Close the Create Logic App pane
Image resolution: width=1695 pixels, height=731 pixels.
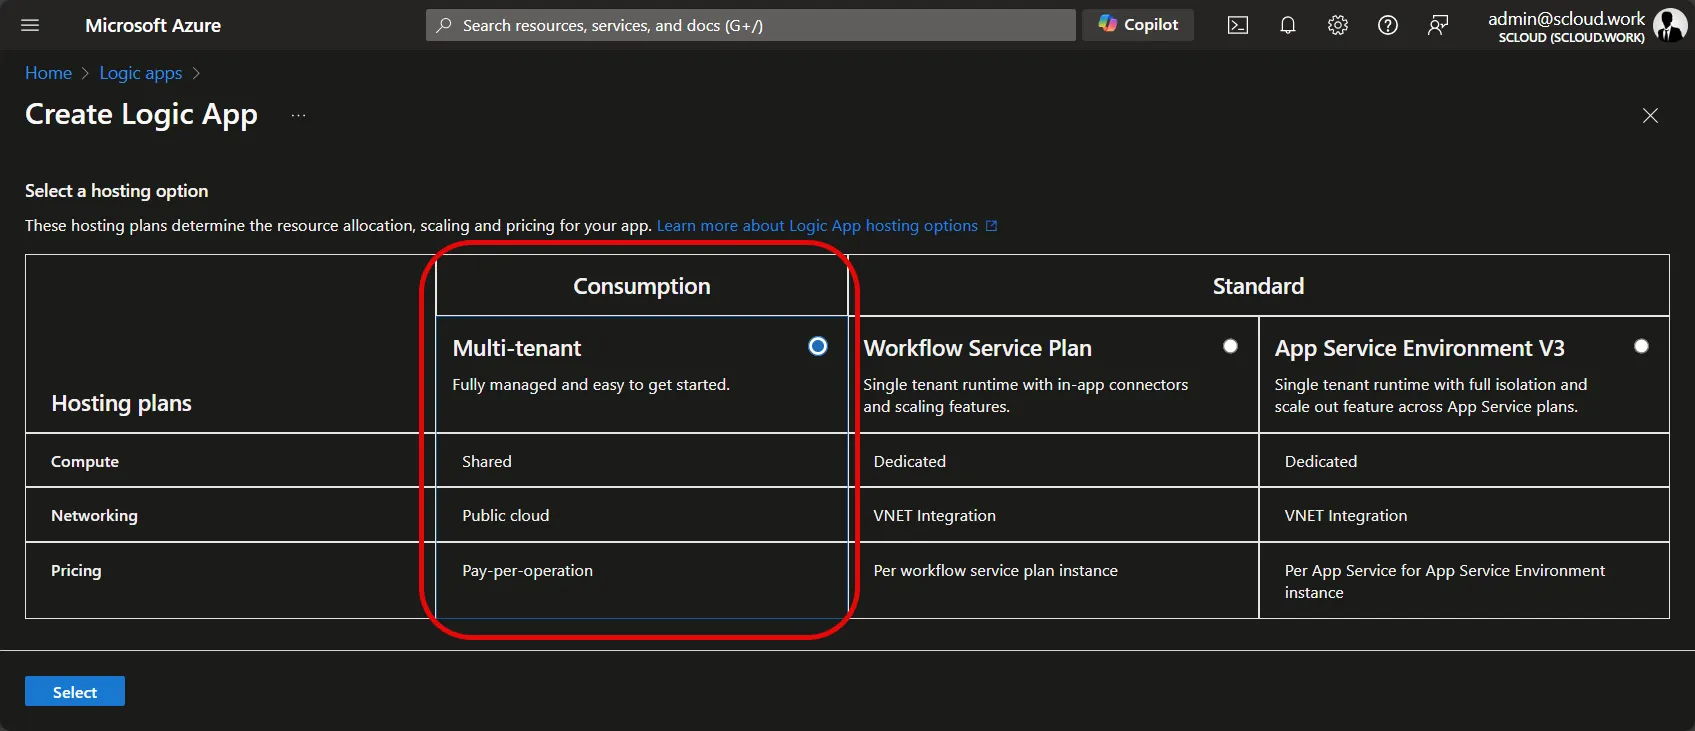pos(1650,116)
